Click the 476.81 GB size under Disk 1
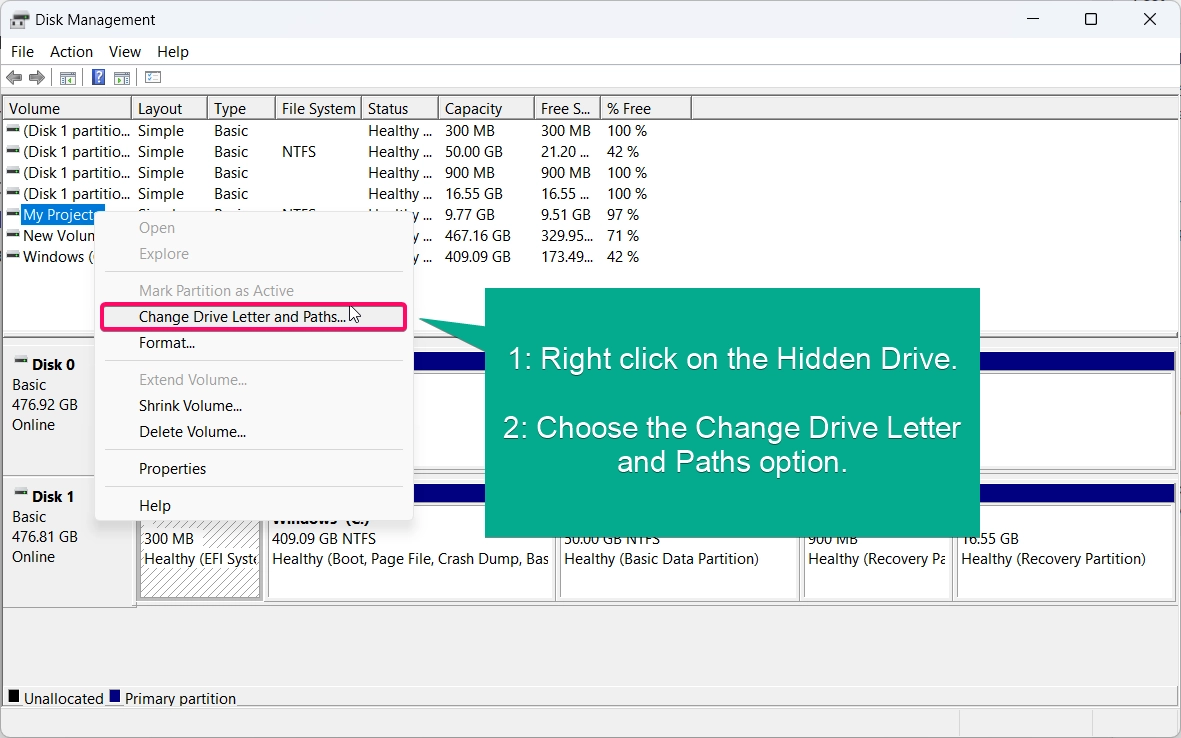 tap(44, 537)
